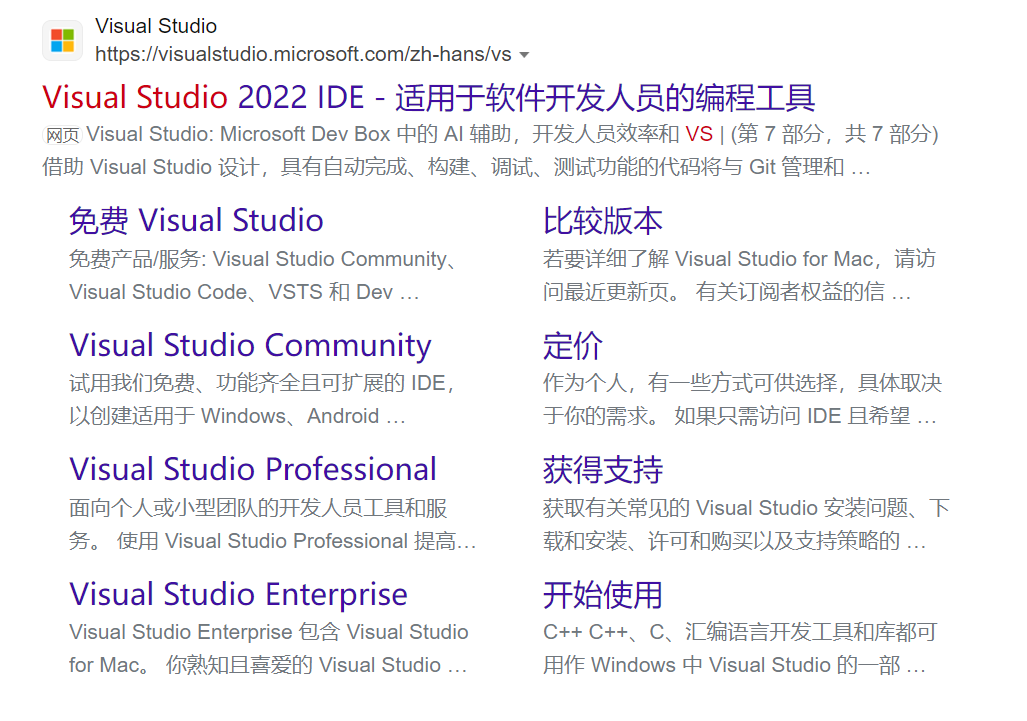Click the Visual Studio site name
Viewport: 1027px width, 721px height.
tap(156, 26)
